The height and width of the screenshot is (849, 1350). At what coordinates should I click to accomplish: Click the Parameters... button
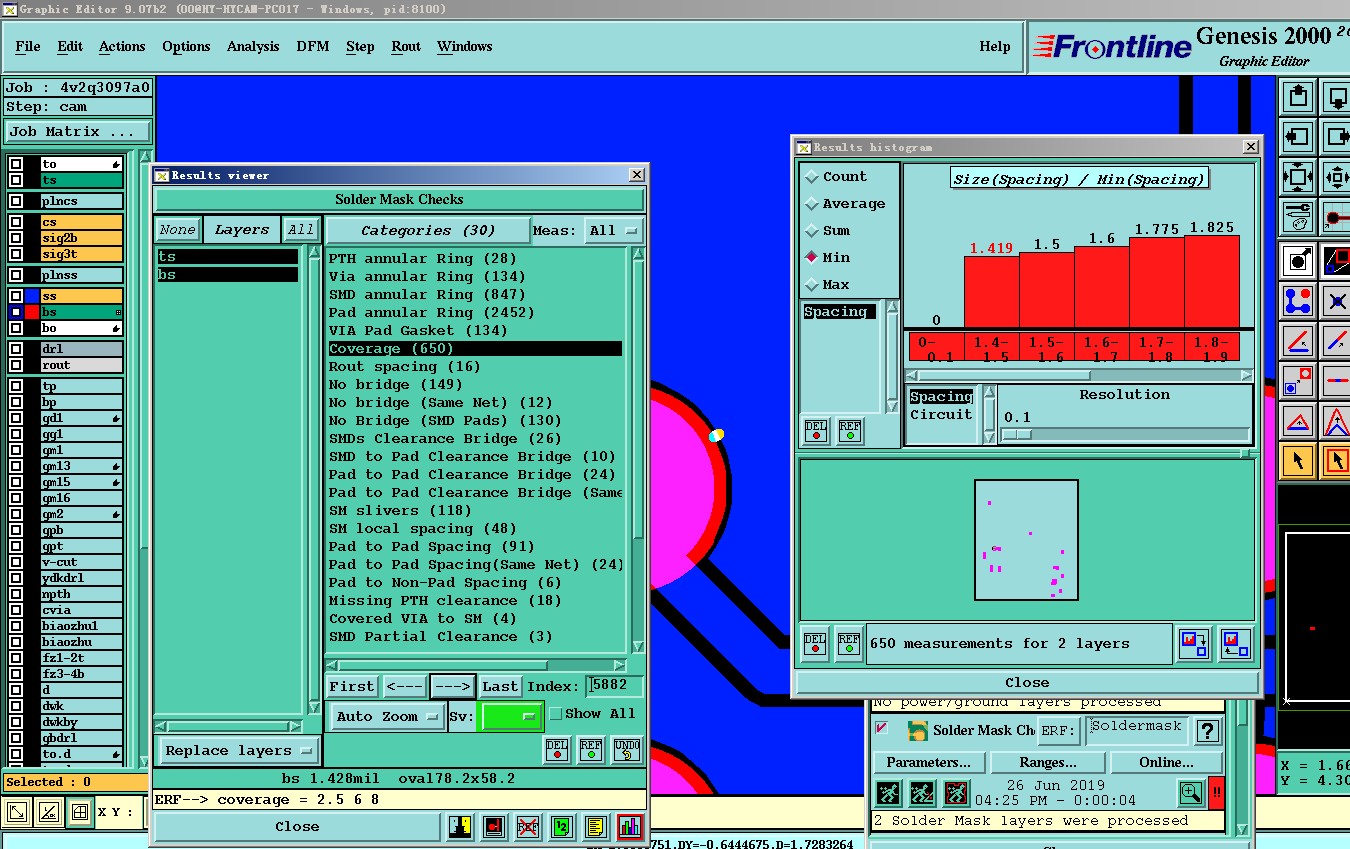[929, 762]
